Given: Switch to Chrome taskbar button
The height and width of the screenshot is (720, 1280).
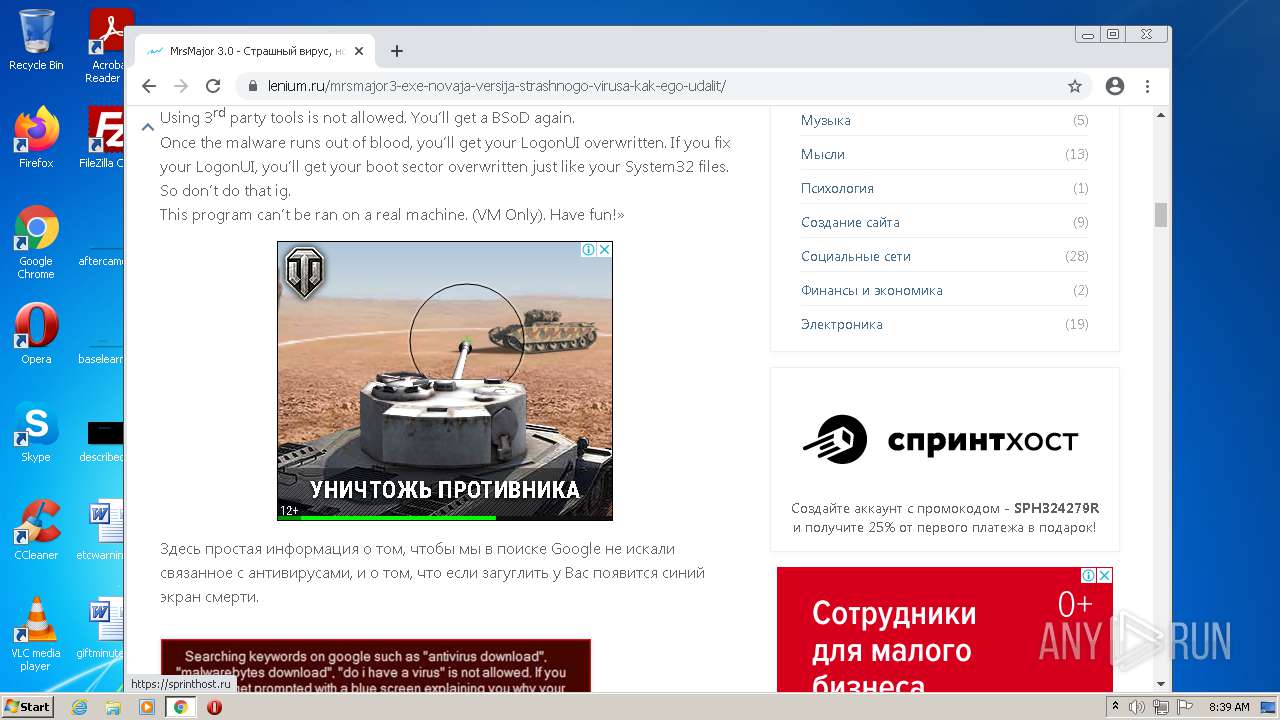Looking at the screenshot, I should click(x=181, y=707).
